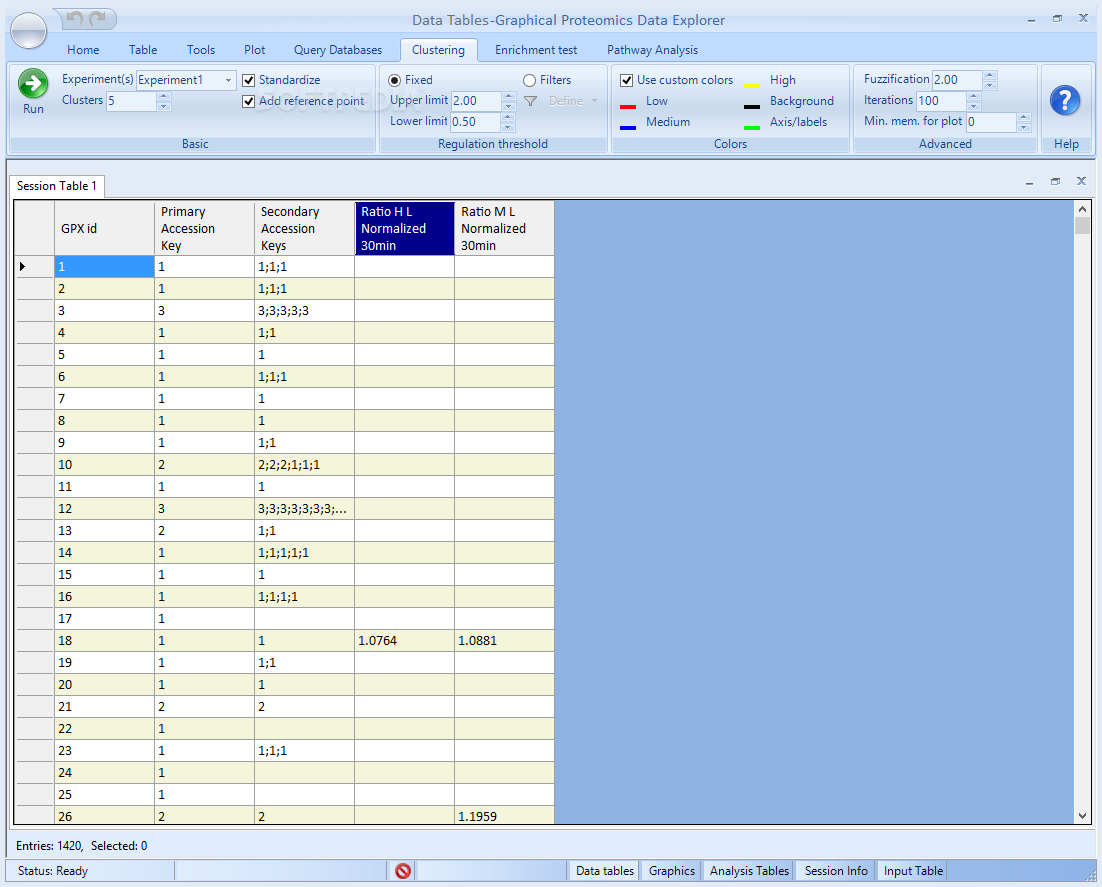Switch to Enrichment test tab
Viewport: 1102px width, 887px height.
[x=536, y=50]
